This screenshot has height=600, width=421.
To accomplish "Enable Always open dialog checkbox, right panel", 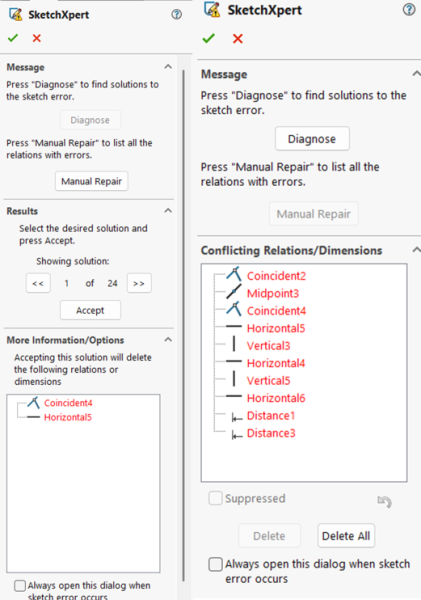I will point(215,564).
